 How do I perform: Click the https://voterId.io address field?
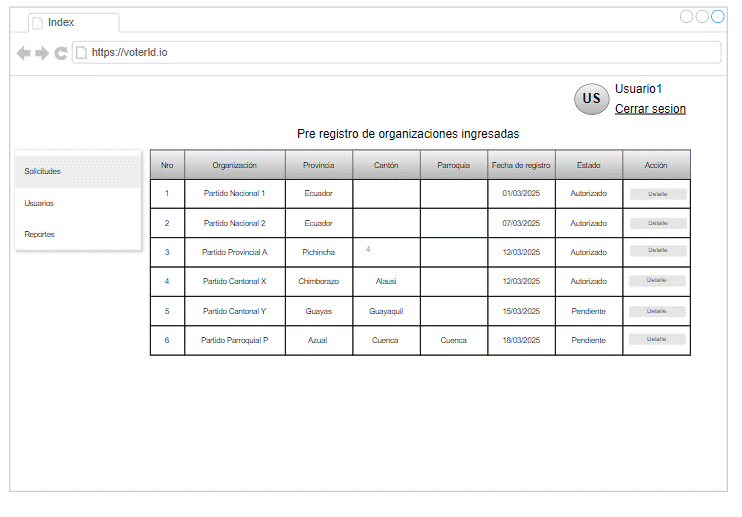[x=397, y=53]
